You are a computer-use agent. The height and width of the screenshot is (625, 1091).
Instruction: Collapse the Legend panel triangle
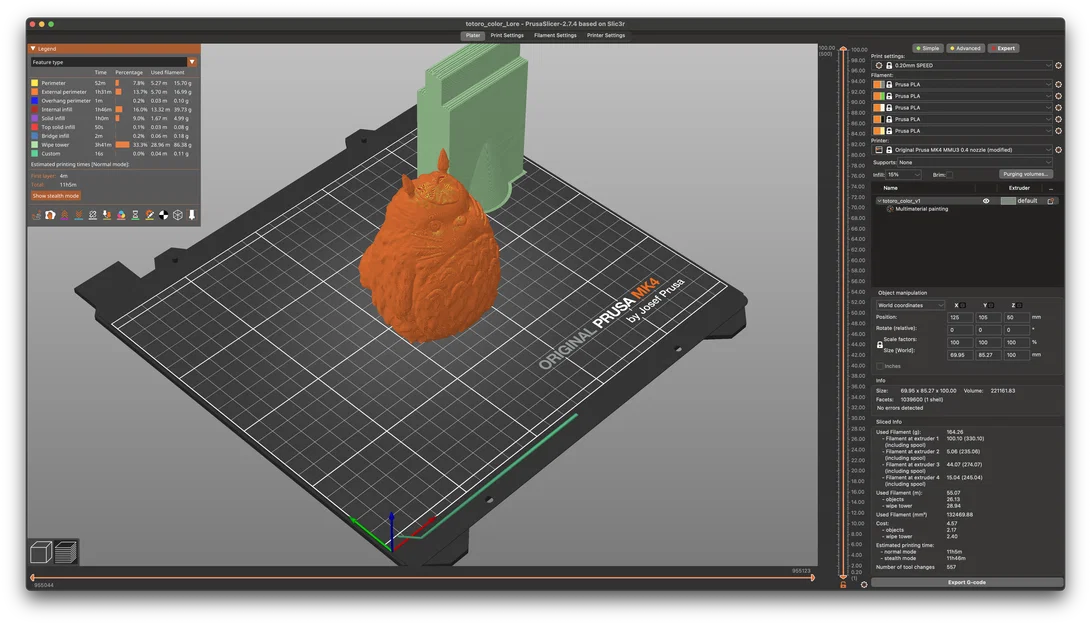point(33,49)
